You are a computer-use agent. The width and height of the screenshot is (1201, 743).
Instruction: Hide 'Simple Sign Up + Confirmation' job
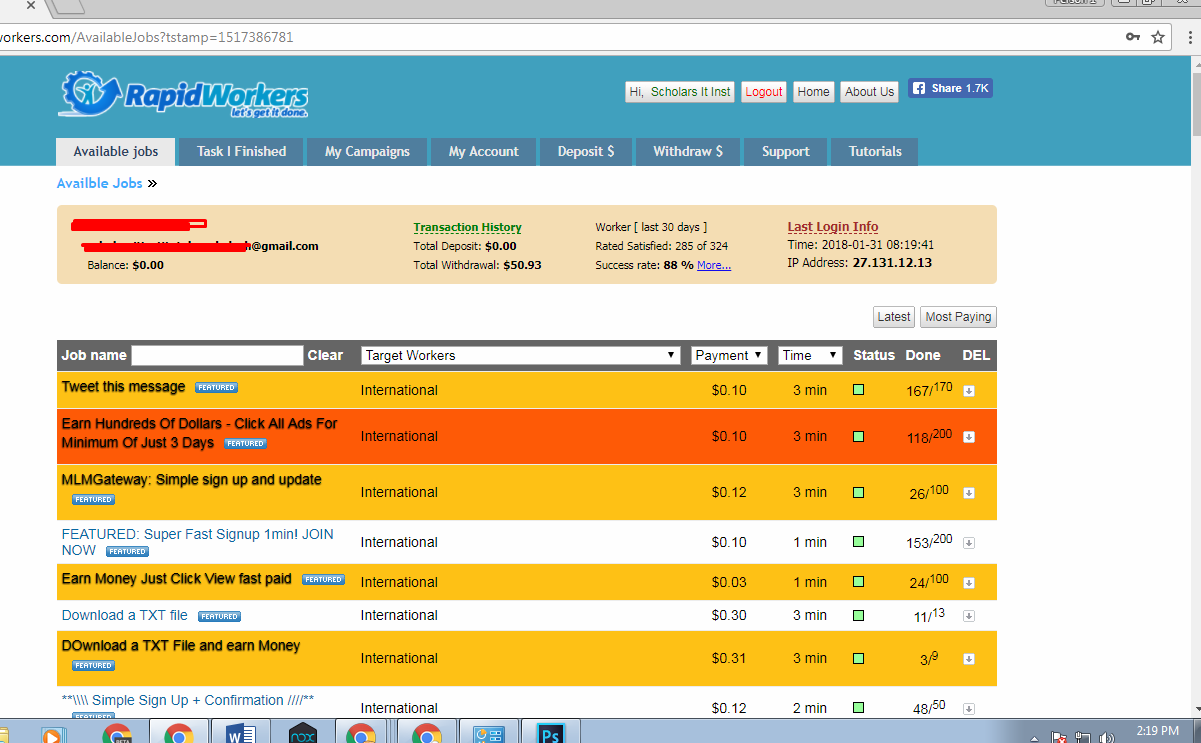tap(968, 709)
